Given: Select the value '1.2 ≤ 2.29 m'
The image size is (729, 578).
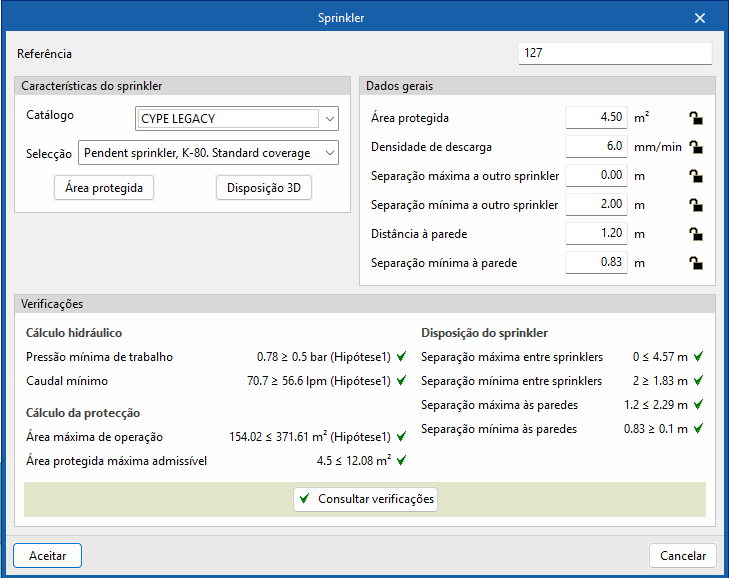Looking at the screenshot, I should pyautogui.click(x=656, y=405).
